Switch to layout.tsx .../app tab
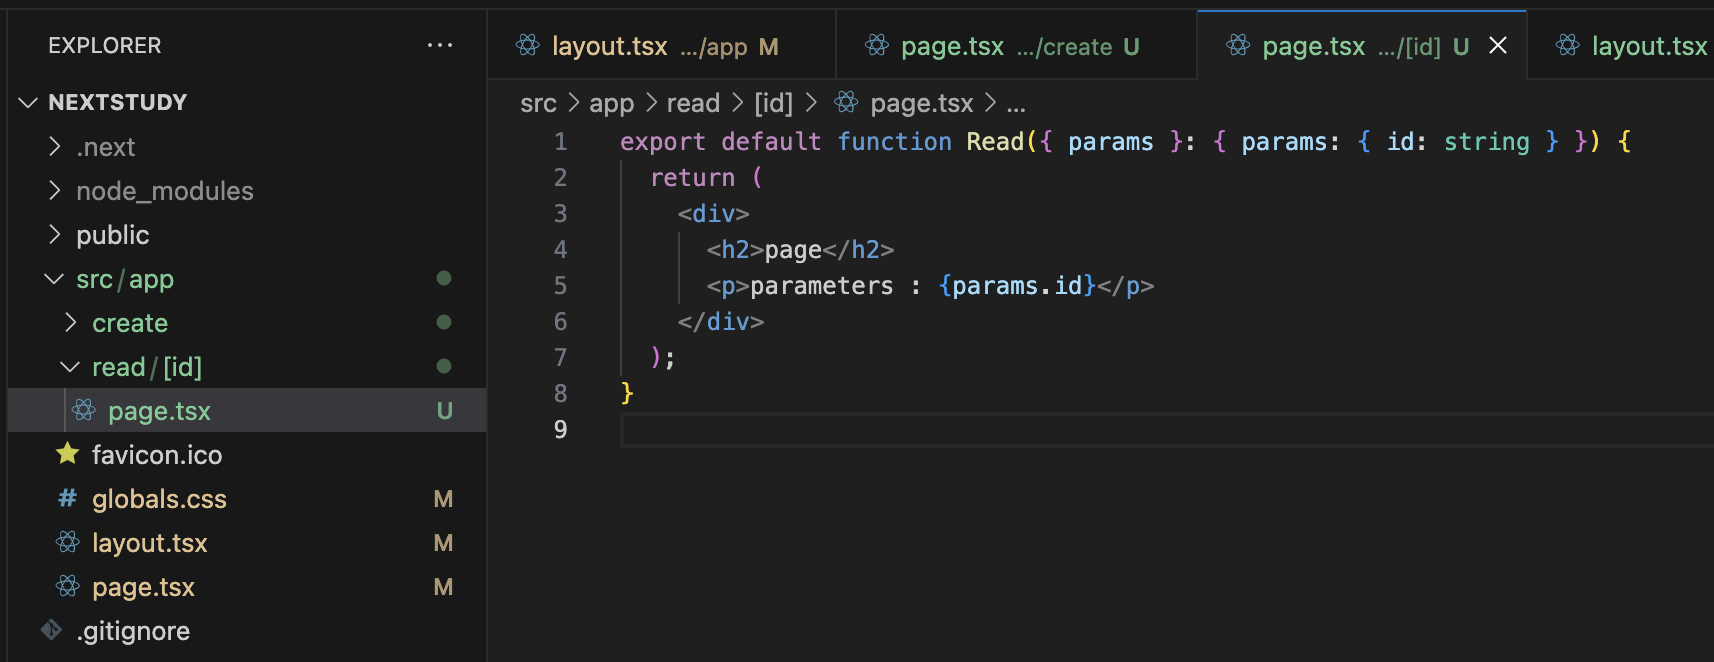This screenshot has width=1714, height=662. [661, 46]
